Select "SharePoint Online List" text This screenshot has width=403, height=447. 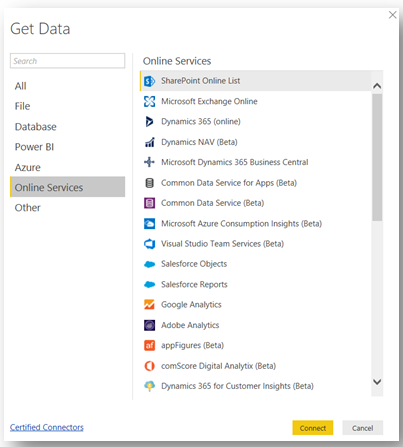(201, 81)
